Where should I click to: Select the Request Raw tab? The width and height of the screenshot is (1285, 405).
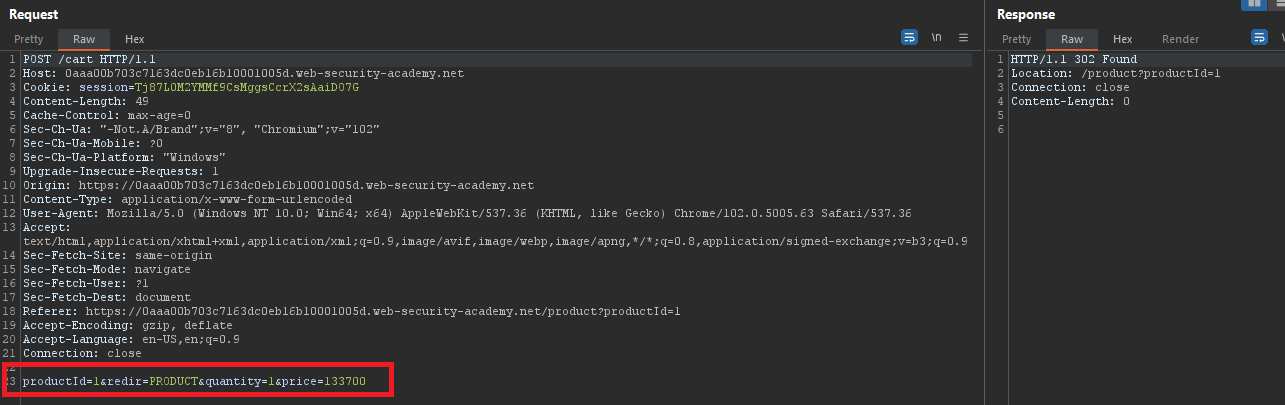point(84,39)
